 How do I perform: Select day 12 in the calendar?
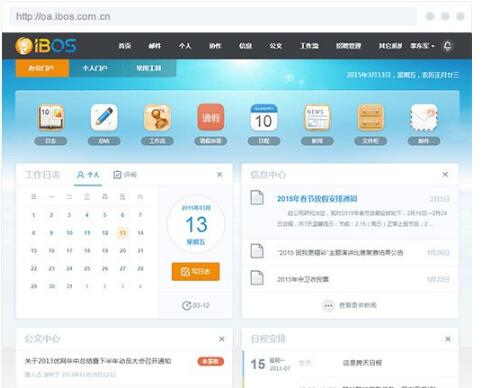point(105,233)
